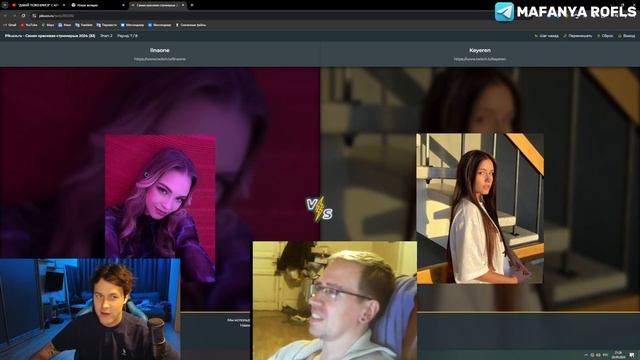Viewport: 640px width, 360px height.
Task: Open the Twitch link under Ilnaone
Action: pyautogui.click(x=160, y=59)
